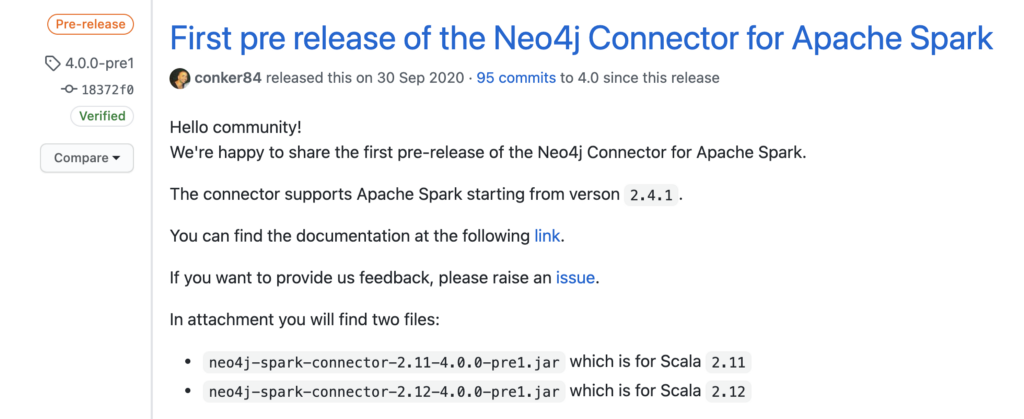Open the 4.0.0-pre1 tag link
Screen dimensions: 1024x419
click(x=99, y=63)
